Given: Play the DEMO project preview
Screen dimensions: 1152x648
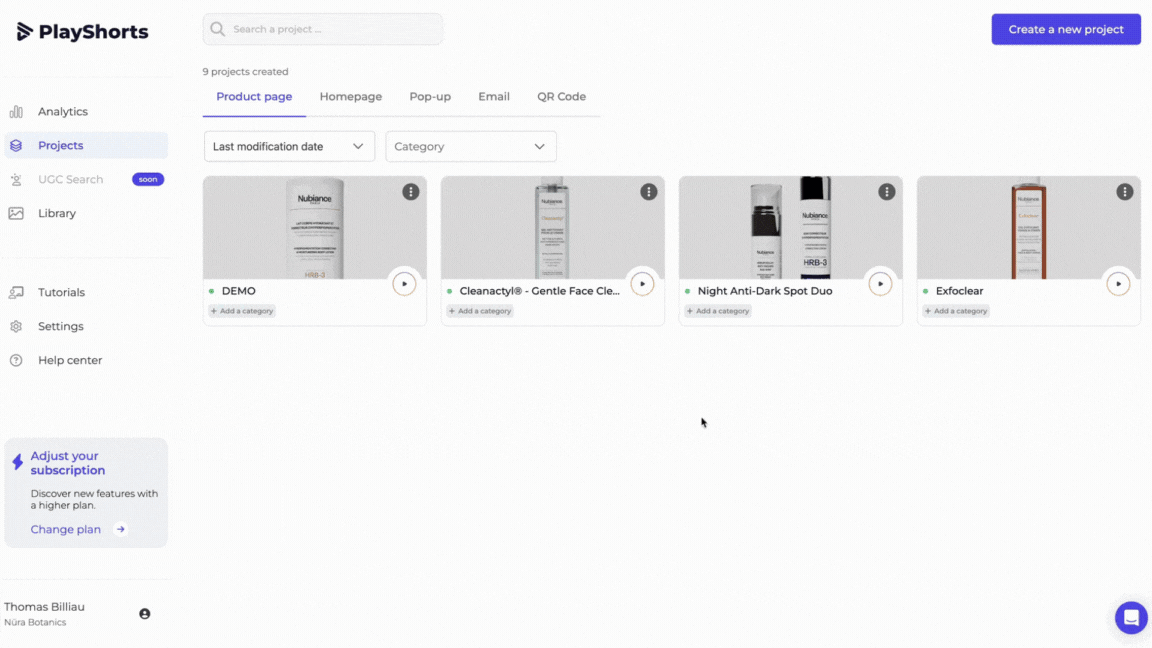Looking at the screenshot, I should 404,284.
